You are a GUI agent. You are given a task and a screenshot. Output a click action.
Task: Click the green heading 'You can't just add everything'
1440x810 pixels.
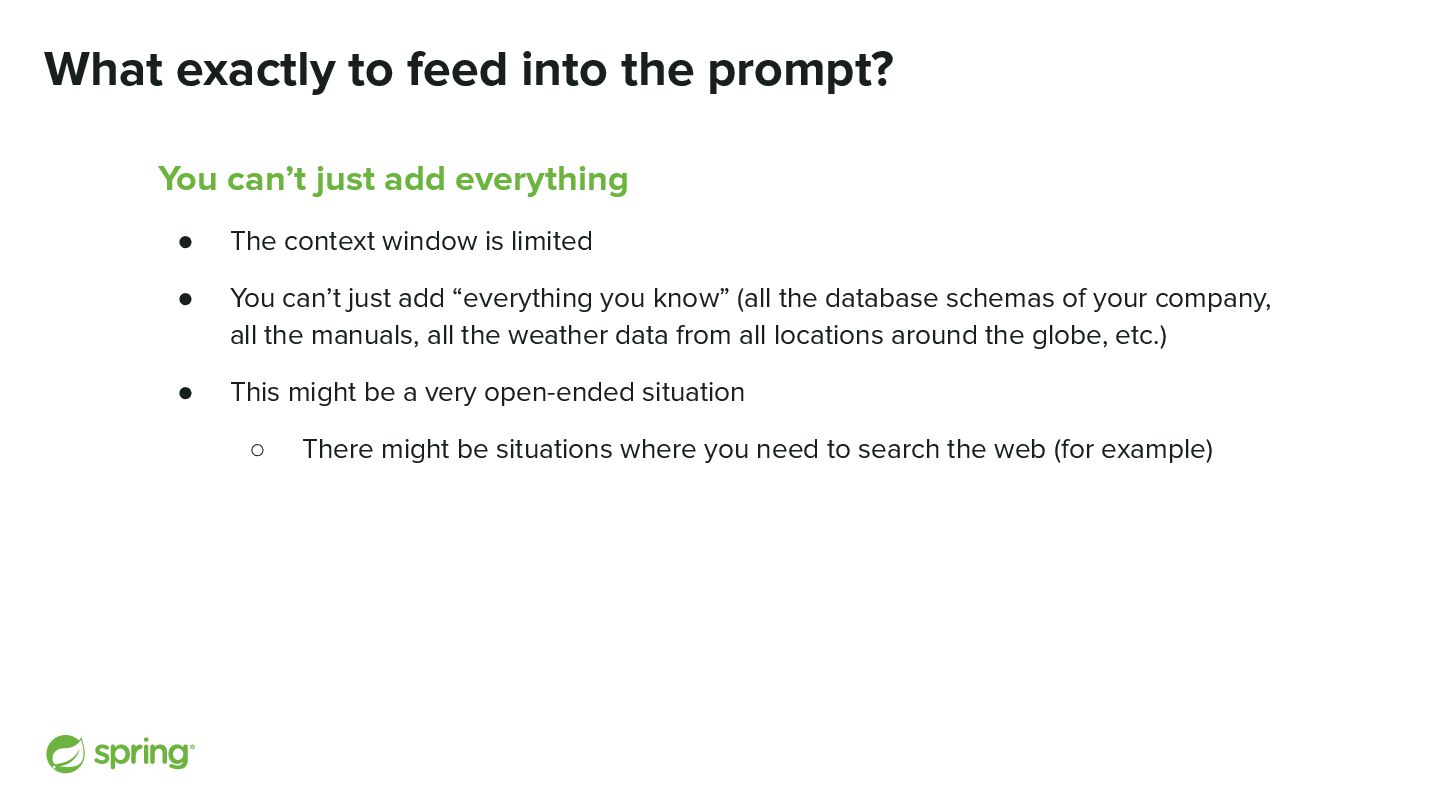point(393,179)
